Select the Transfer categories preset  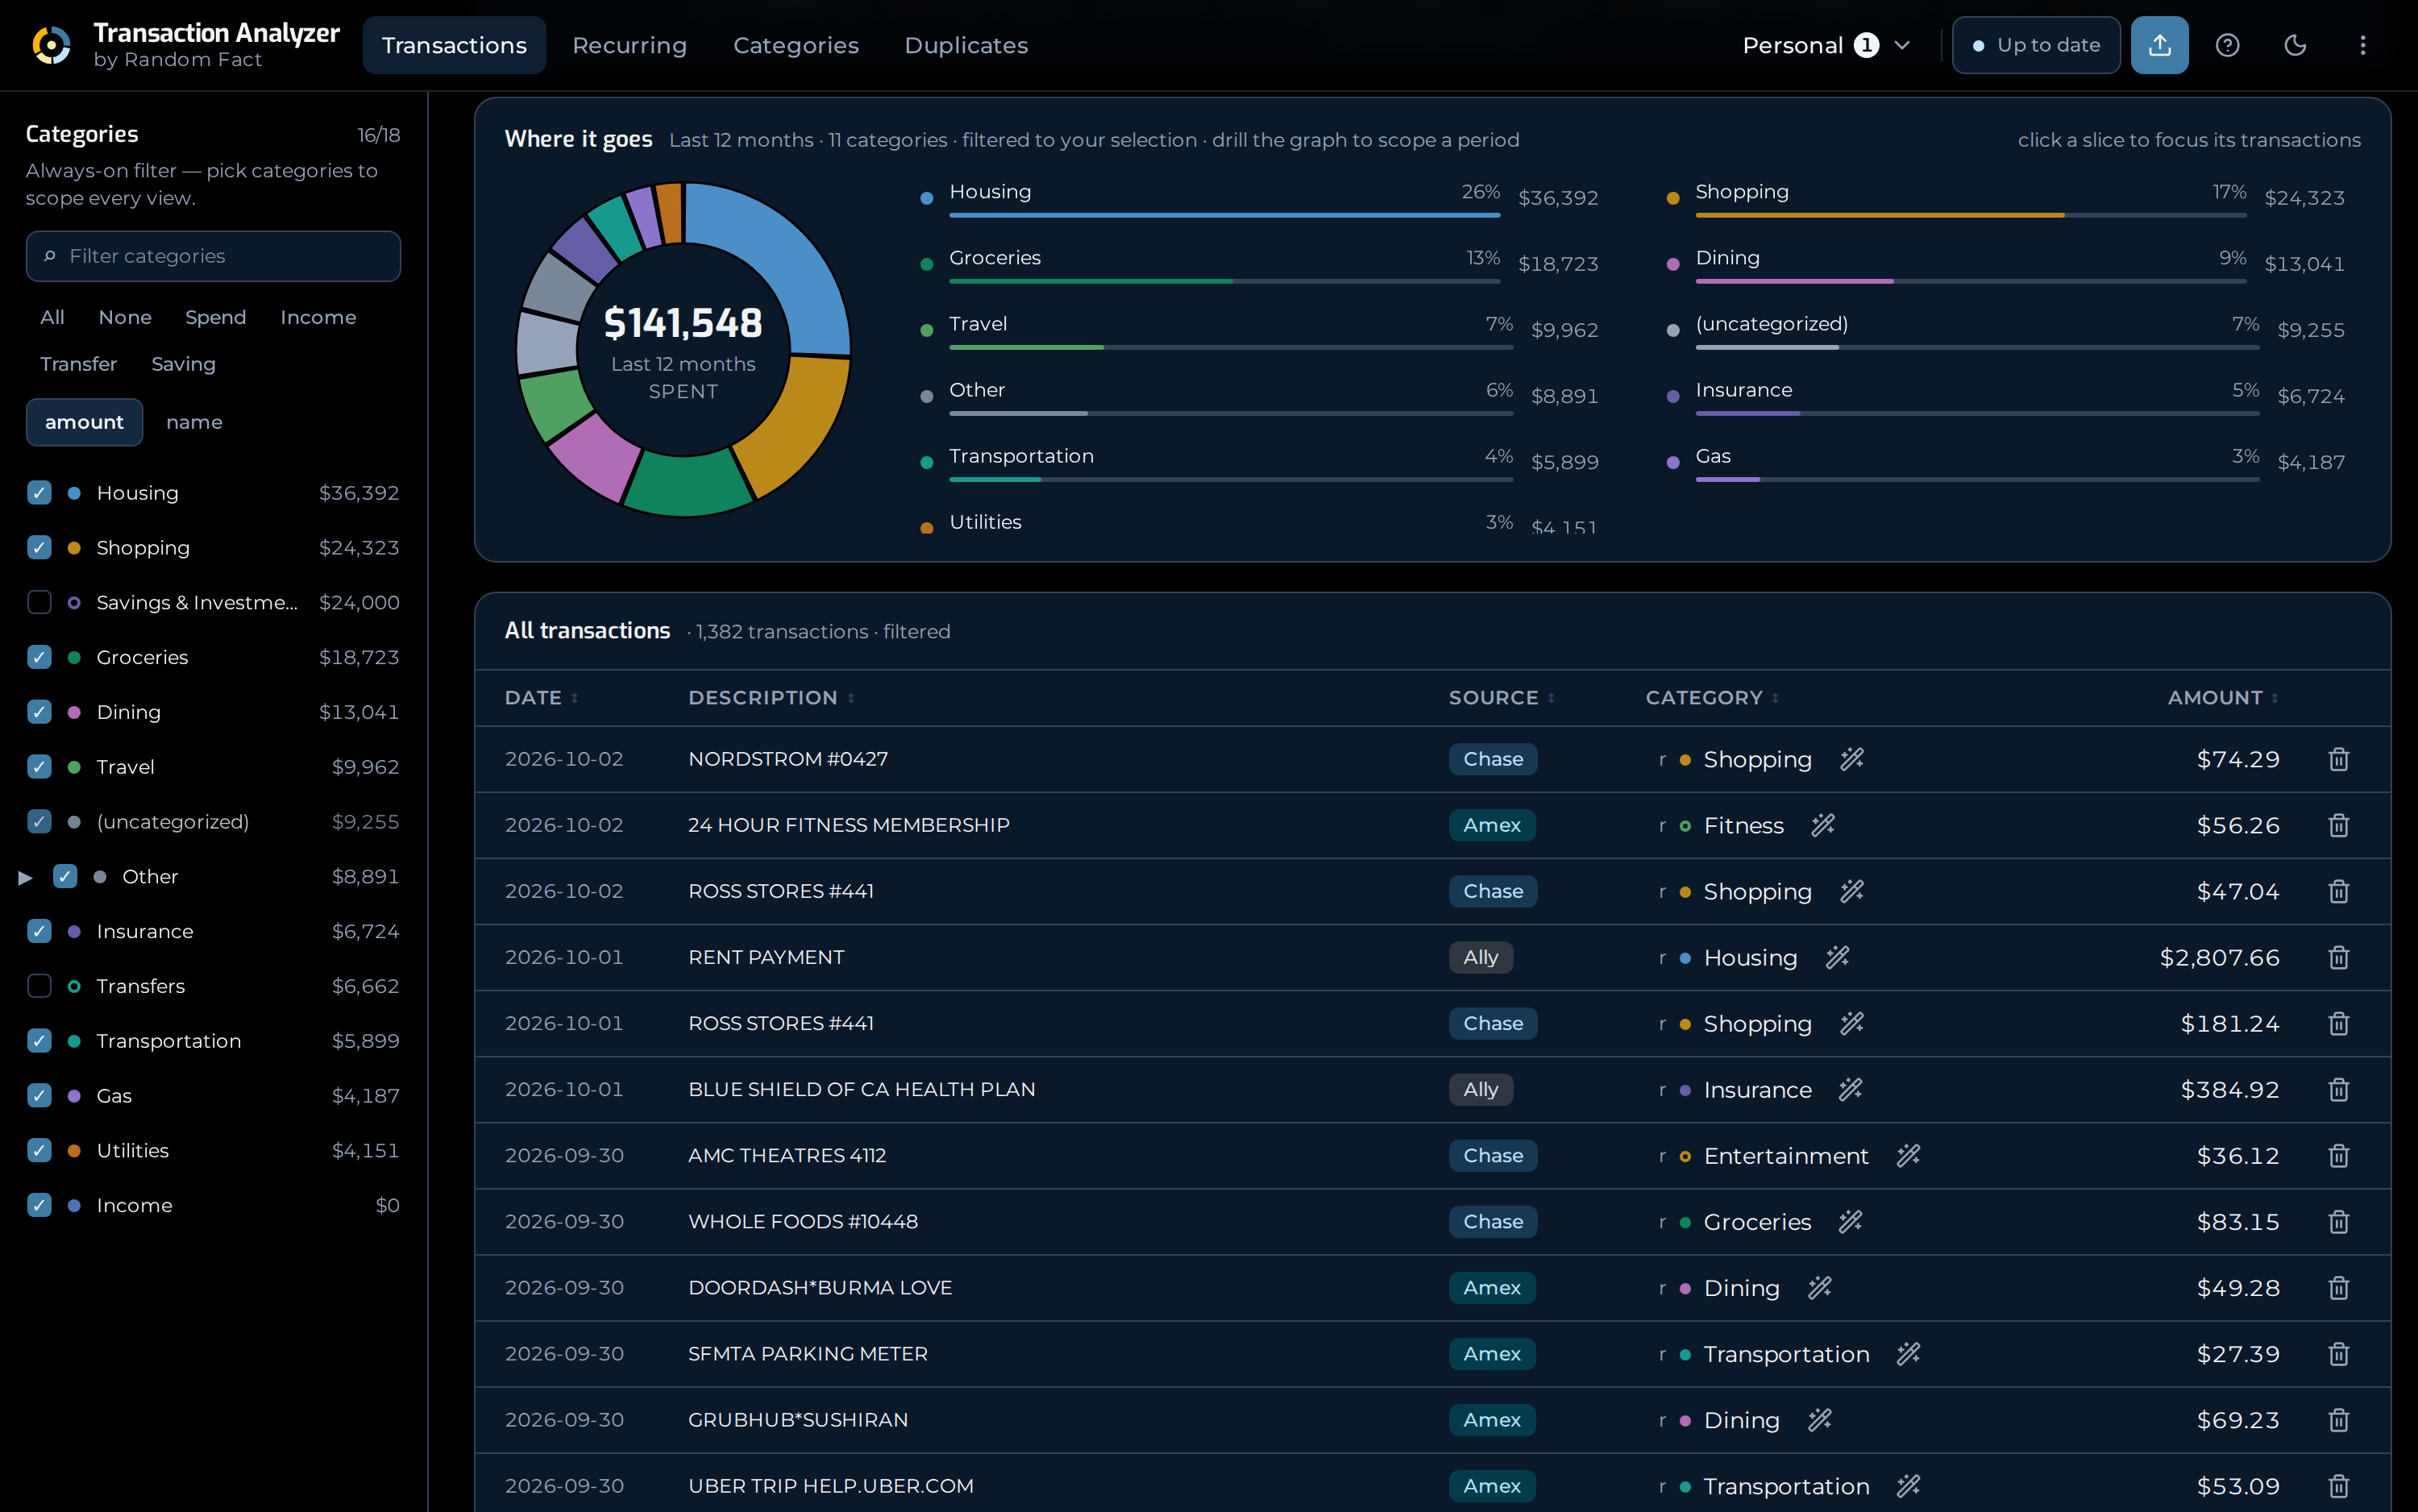[78, 364]
